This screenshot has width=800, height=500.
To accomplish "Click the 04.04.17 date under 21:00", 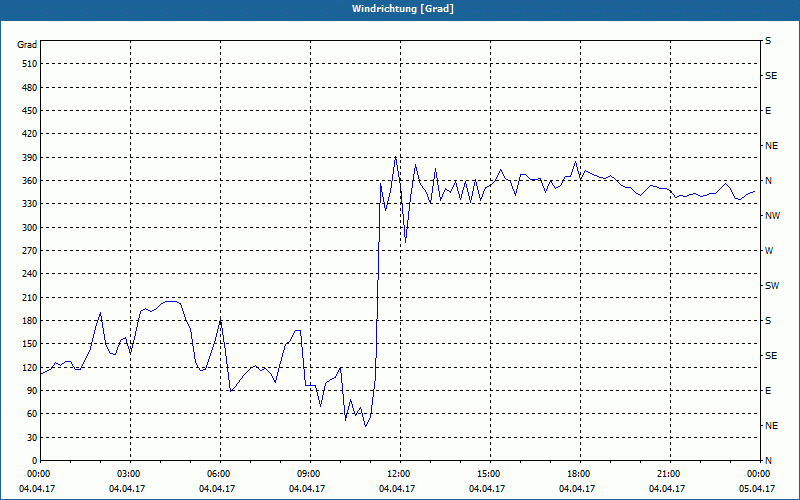I will click(x=667, y=489).
